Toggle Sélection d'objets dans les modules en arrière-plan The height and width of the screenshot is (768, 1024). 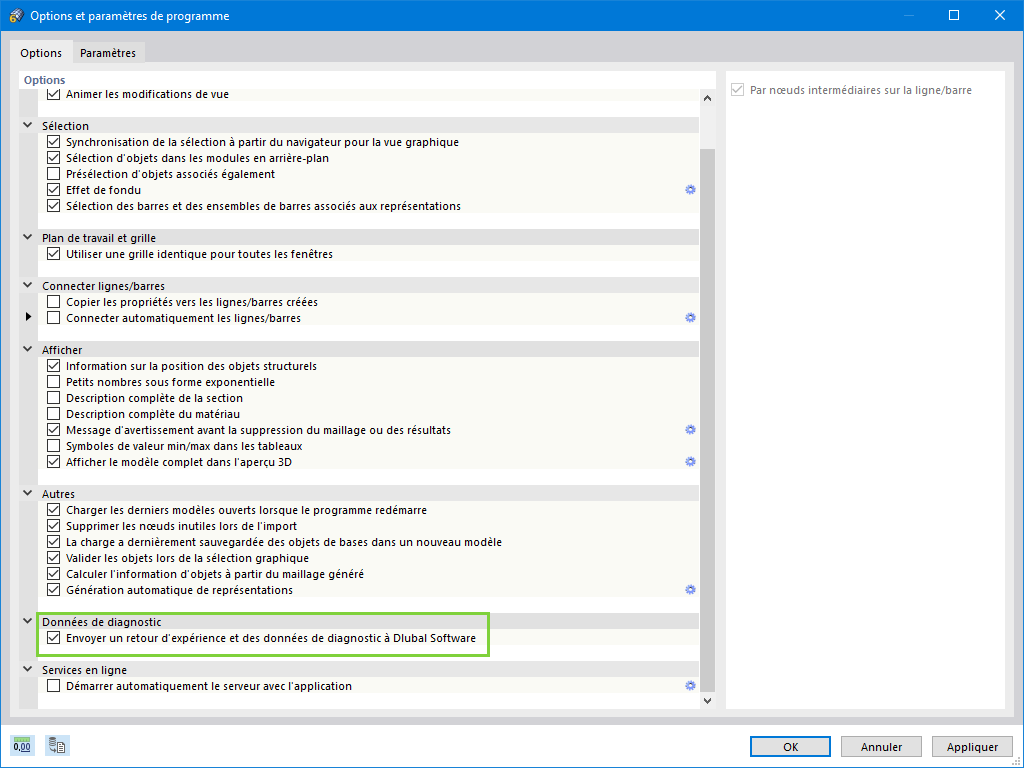coord(54,158)
